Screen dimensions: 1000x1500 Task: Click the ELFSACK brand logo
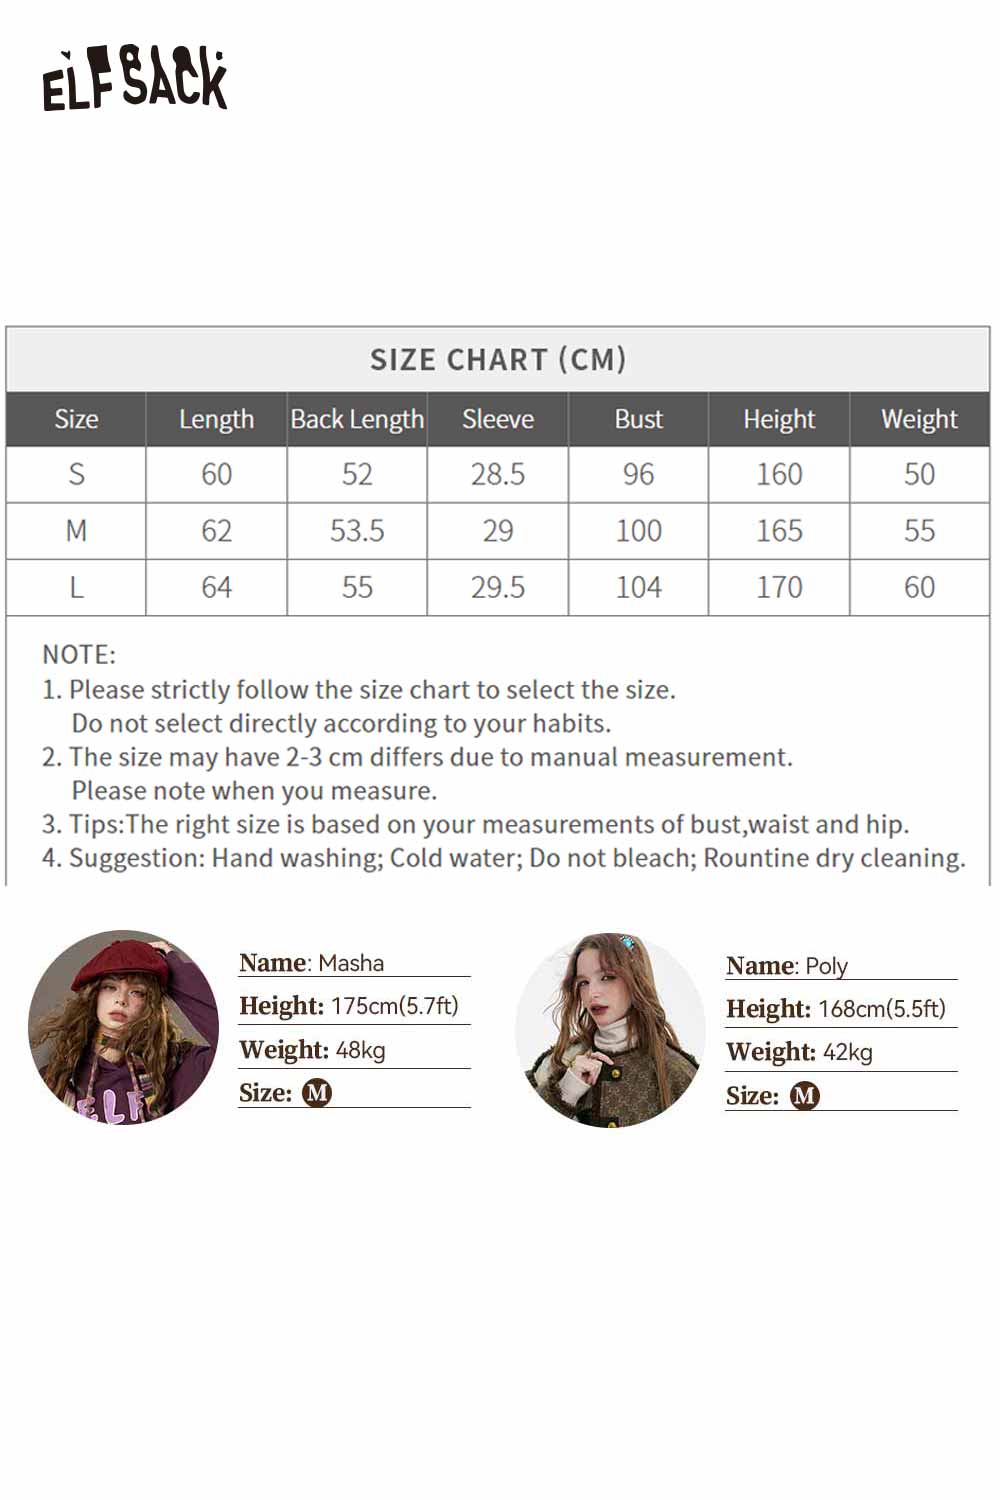(x=134, y=78)
